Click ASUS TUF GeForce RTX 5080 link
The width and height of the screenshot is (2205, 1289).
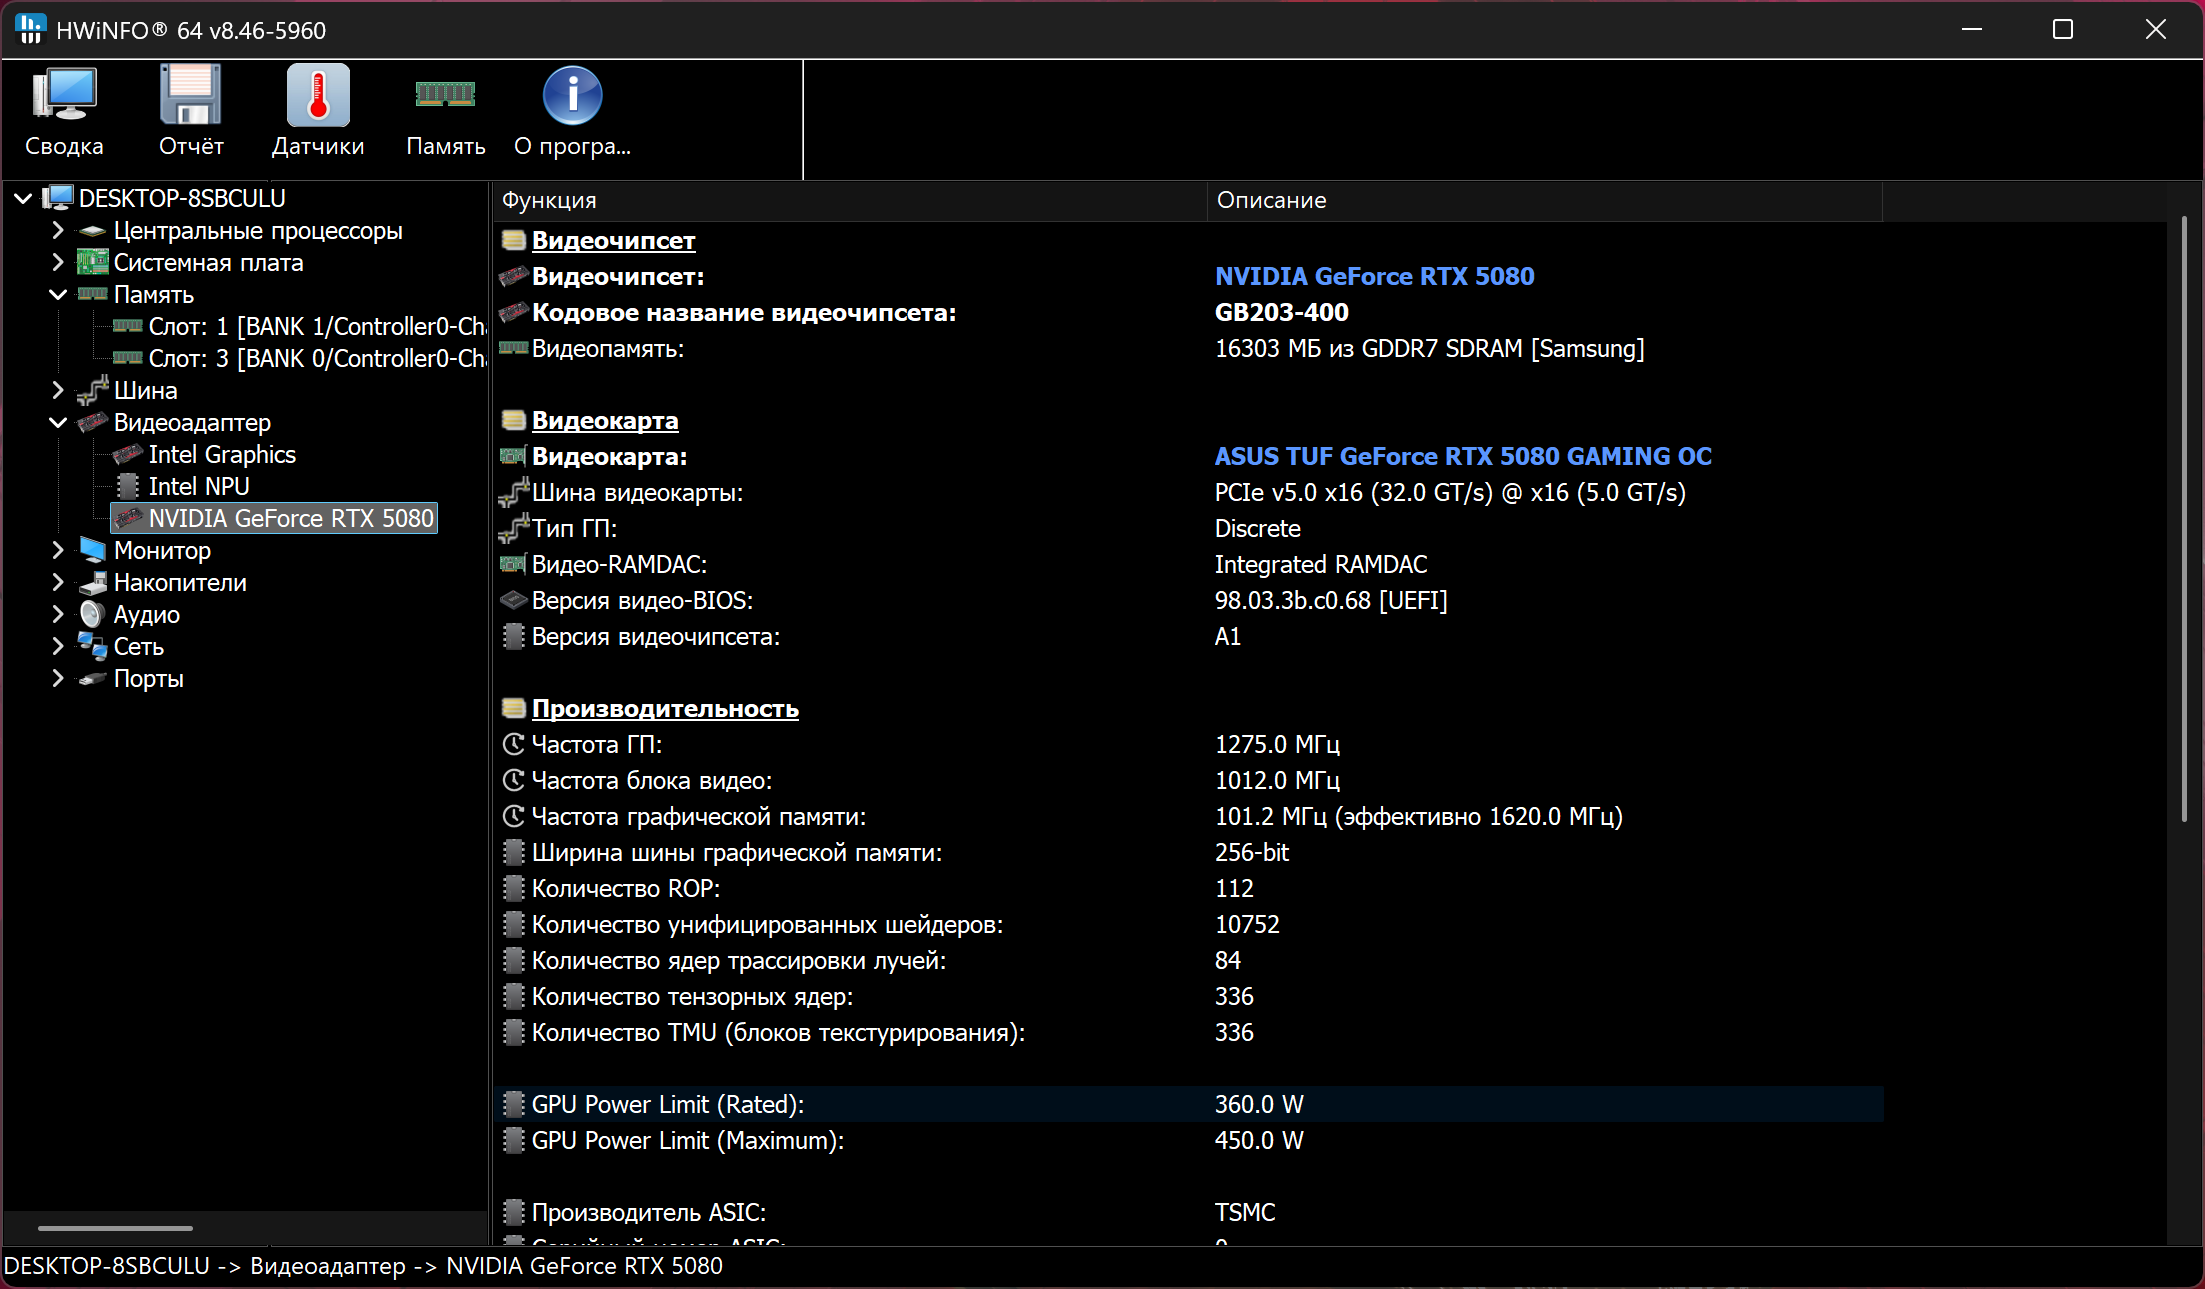[x=1462, y=457]
